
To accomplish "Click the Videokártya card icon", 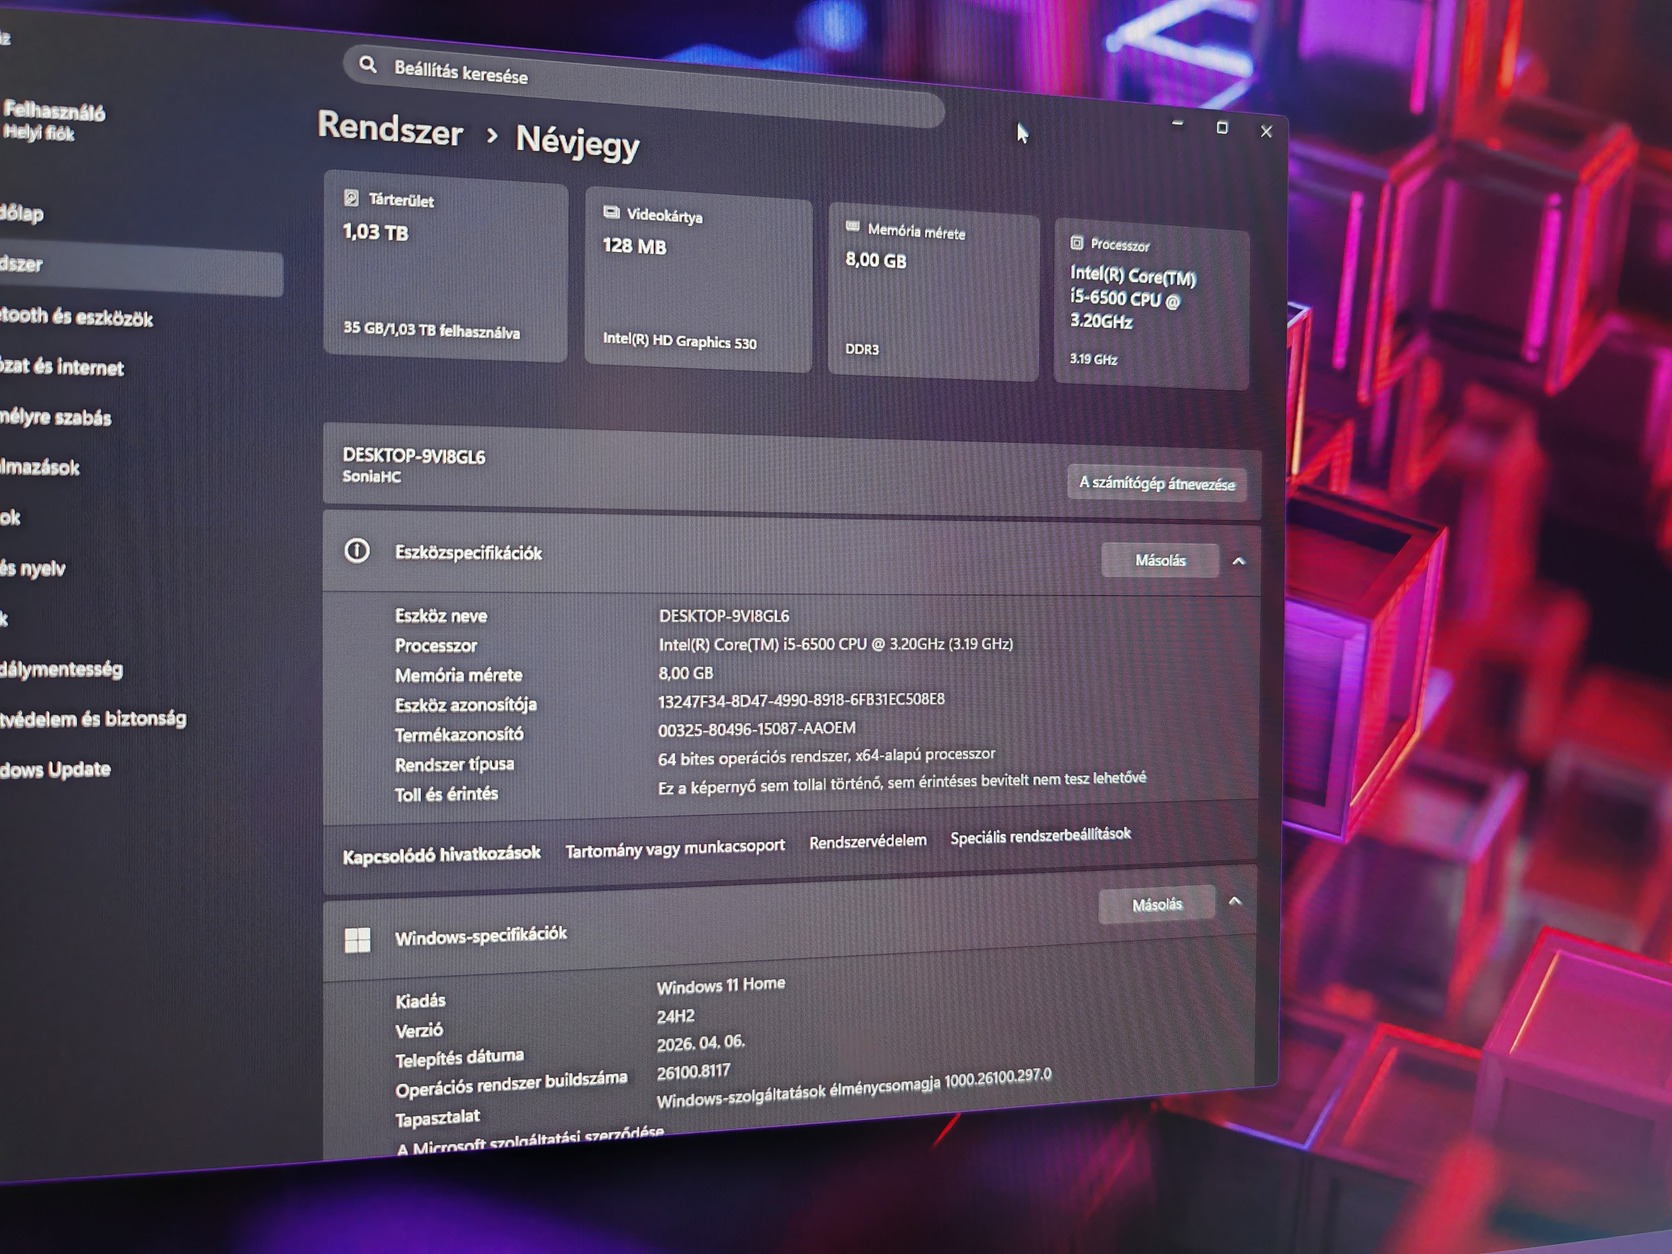I will [x=611, y=212].
